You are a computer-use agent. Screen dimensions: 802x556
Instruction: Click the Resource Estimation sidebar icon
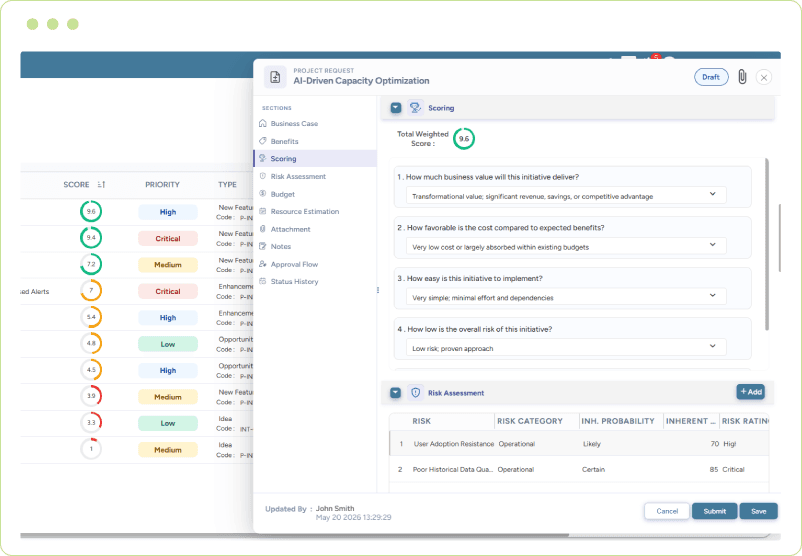click(x=263, y=211)
